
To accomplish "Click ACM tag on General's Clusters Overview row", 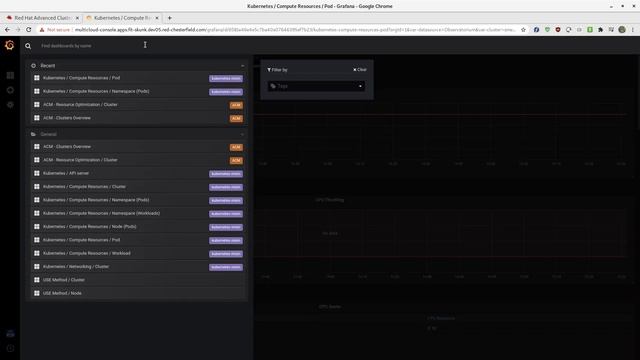I will click(x=236, y=147).
